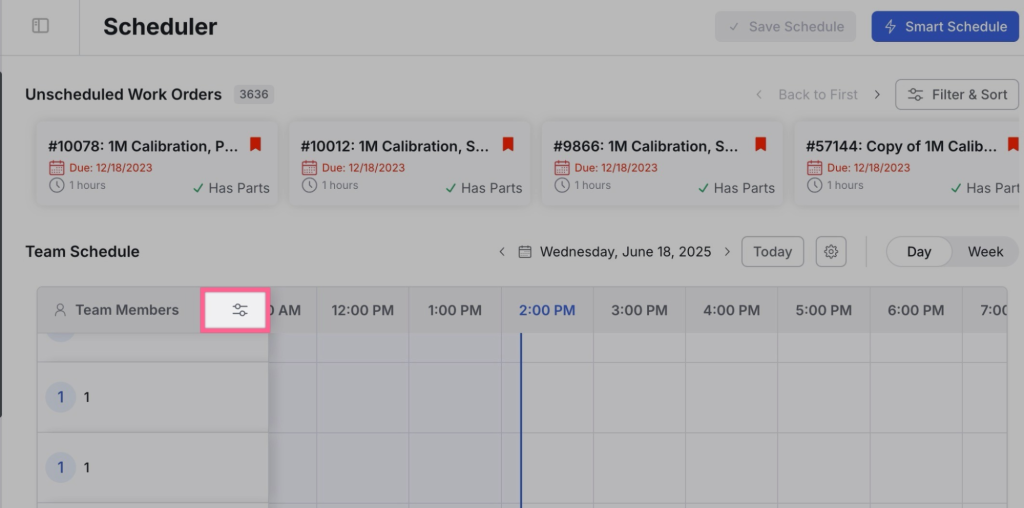This screenshot has width=1024, height=508.
Task: Switch schedule to Day view
Action: coord(919,252)
